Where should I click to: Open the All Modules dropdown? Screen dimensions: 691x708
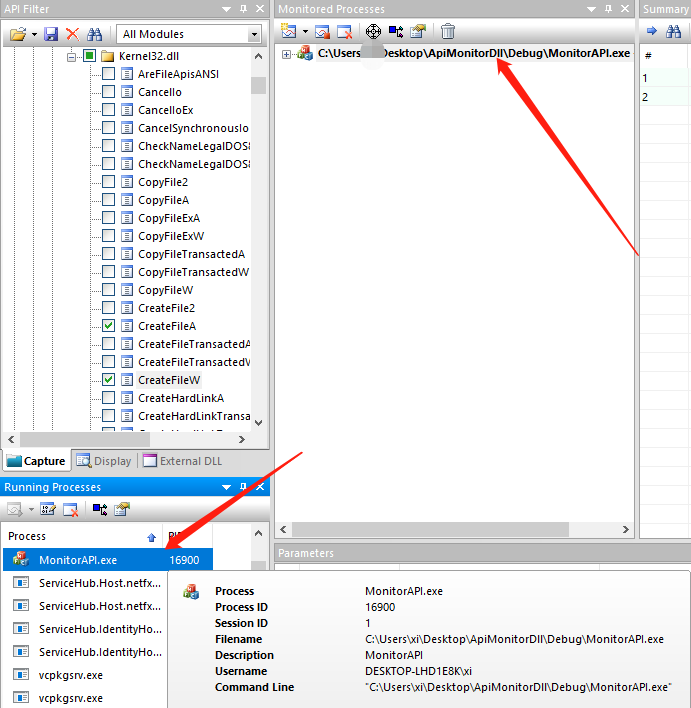(x=254, y=34)
